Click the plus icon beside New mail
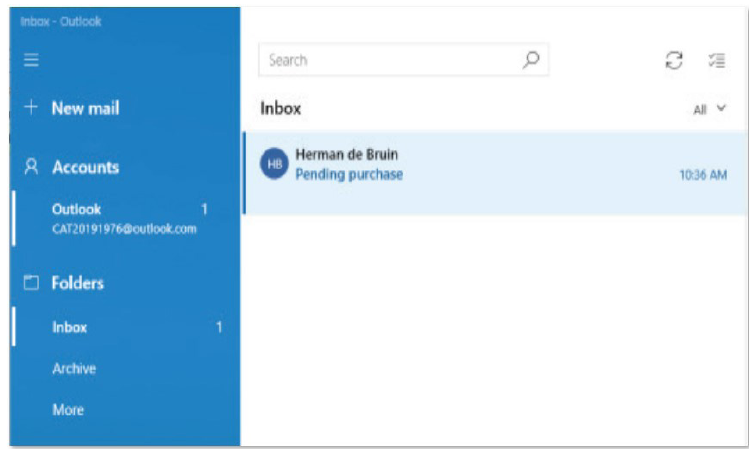 pos(31,107)
